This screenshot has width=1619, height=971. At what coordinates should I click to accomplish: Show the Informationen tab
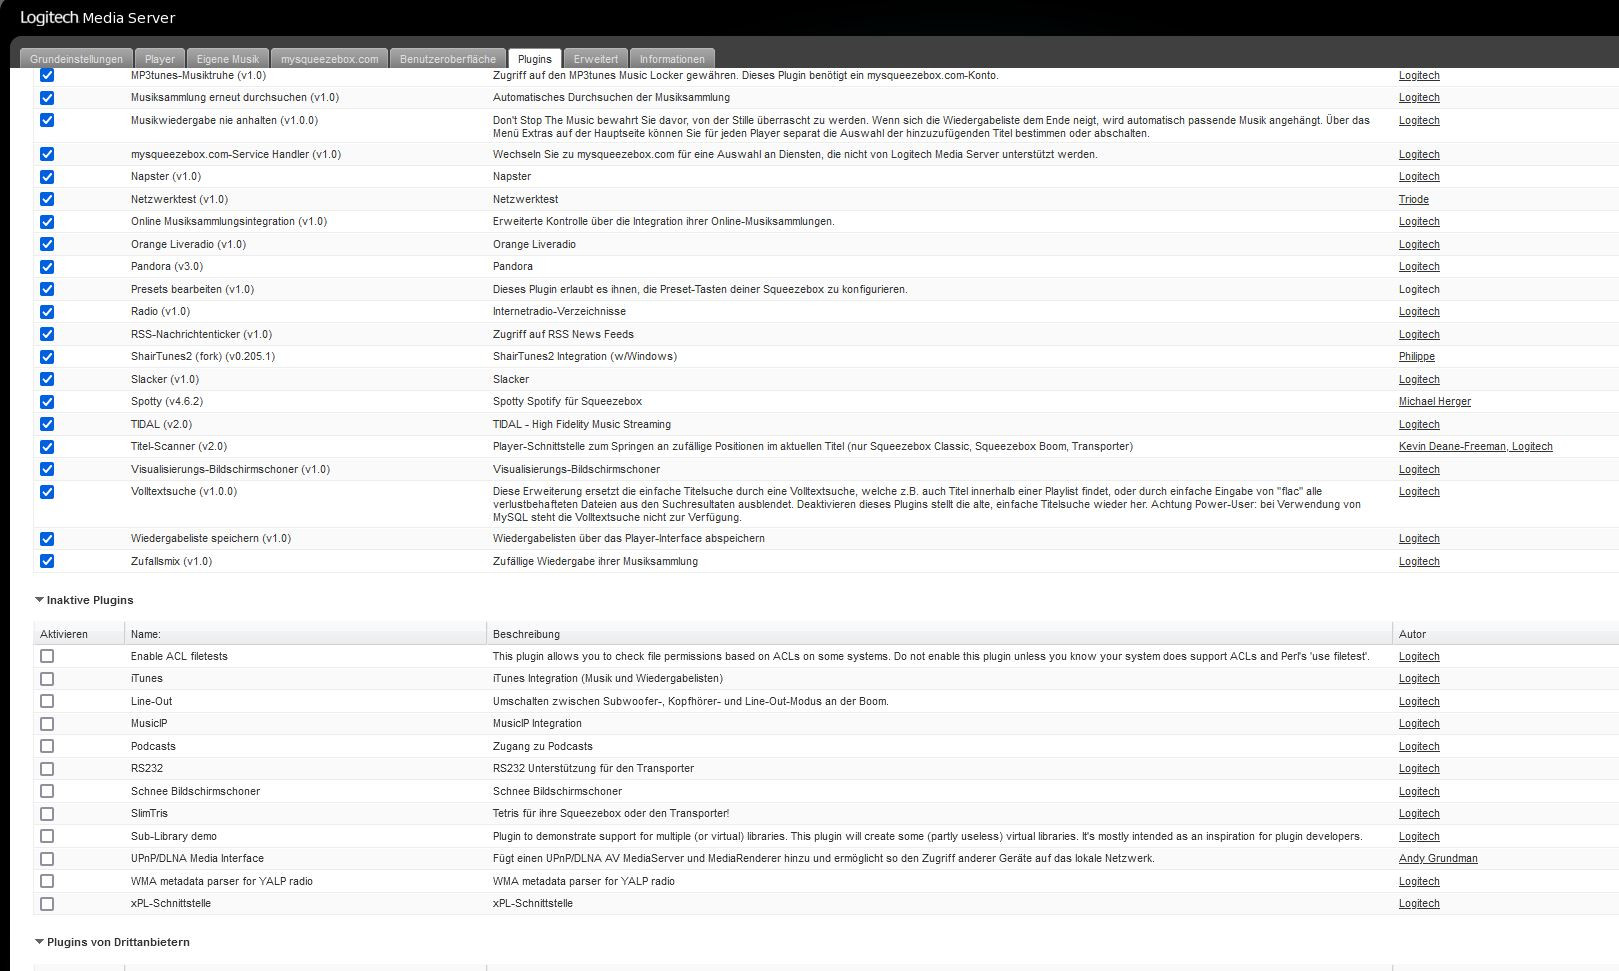pyautogui.click(x=672, y=59)
